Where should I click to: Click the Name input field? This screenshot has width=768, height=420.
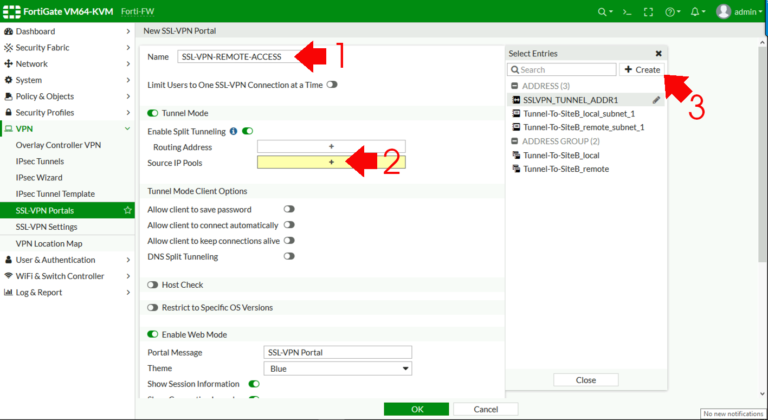coord(240,56)
